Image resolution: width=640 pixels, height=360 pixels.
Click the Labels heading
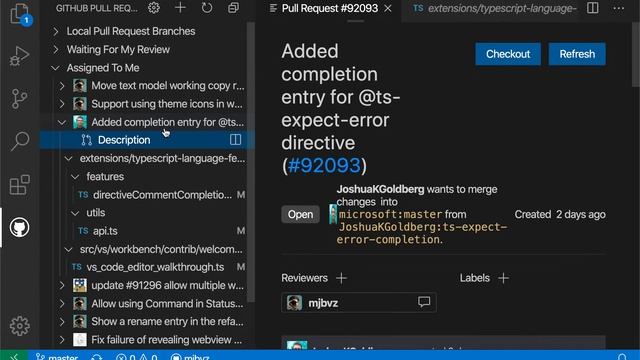pyautogui.click(x=474, y=278)
